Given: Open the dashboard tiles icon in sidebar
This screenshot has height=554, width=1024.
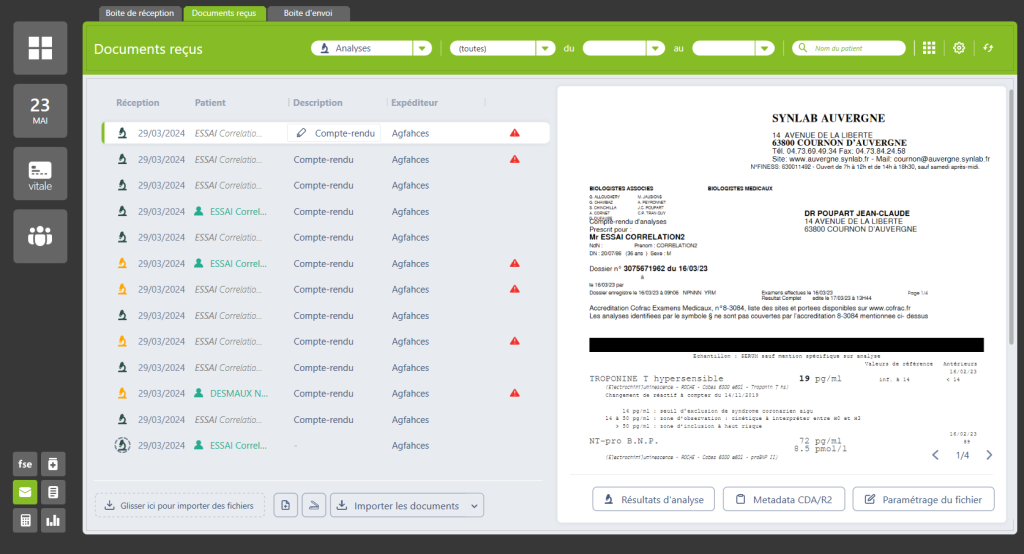Looking at the screenshot, I should pos(40,48).
